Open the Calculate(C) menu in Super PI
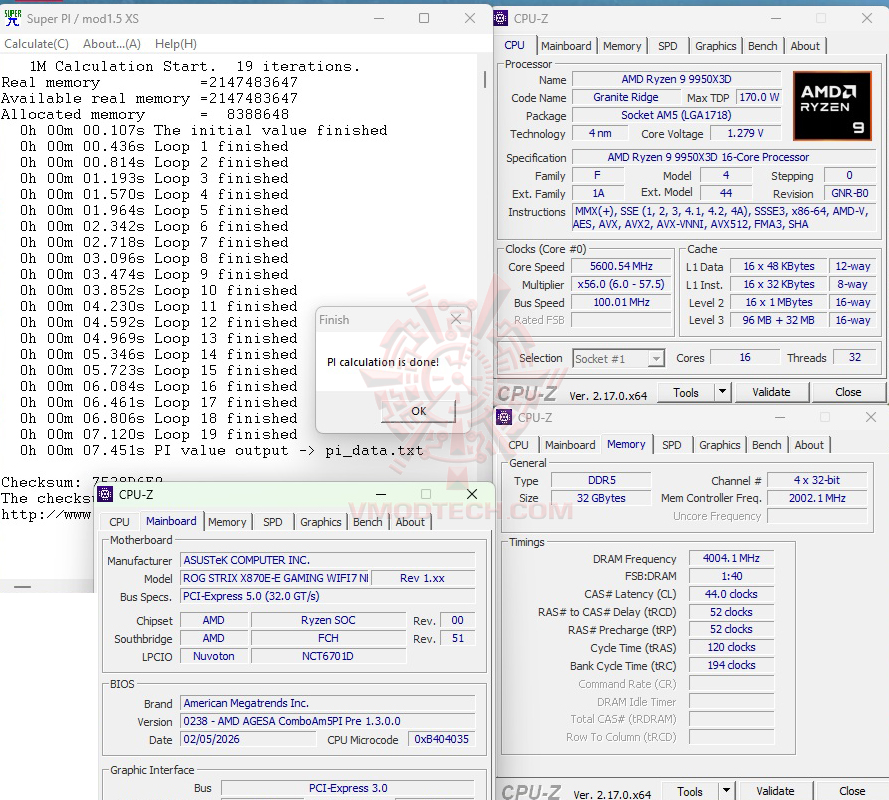The height and width of the screenshot is (800, 889). [x=36, y=44]
